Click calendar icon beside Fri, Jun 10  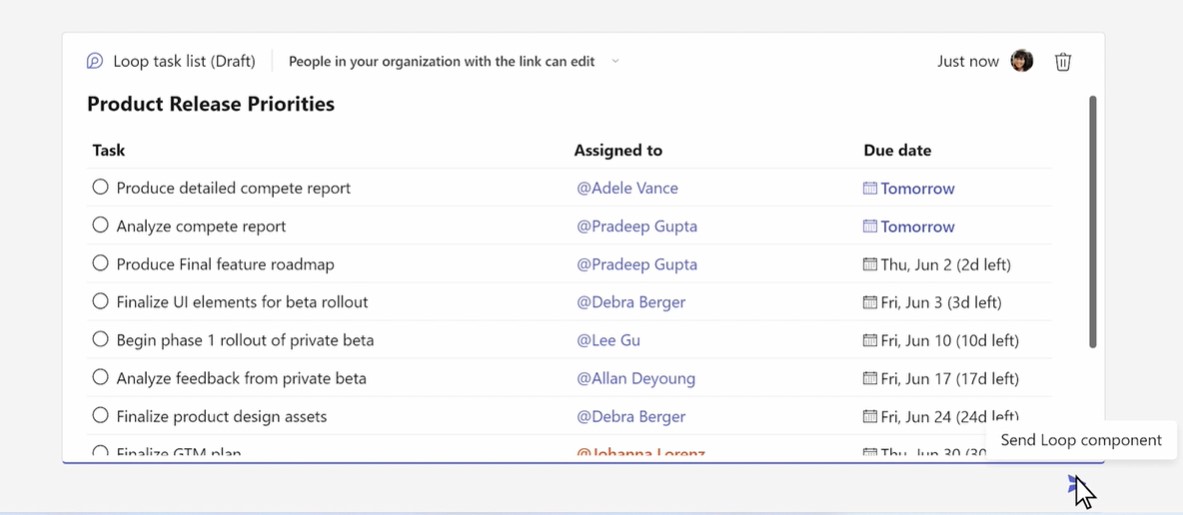tap(870, 340)
